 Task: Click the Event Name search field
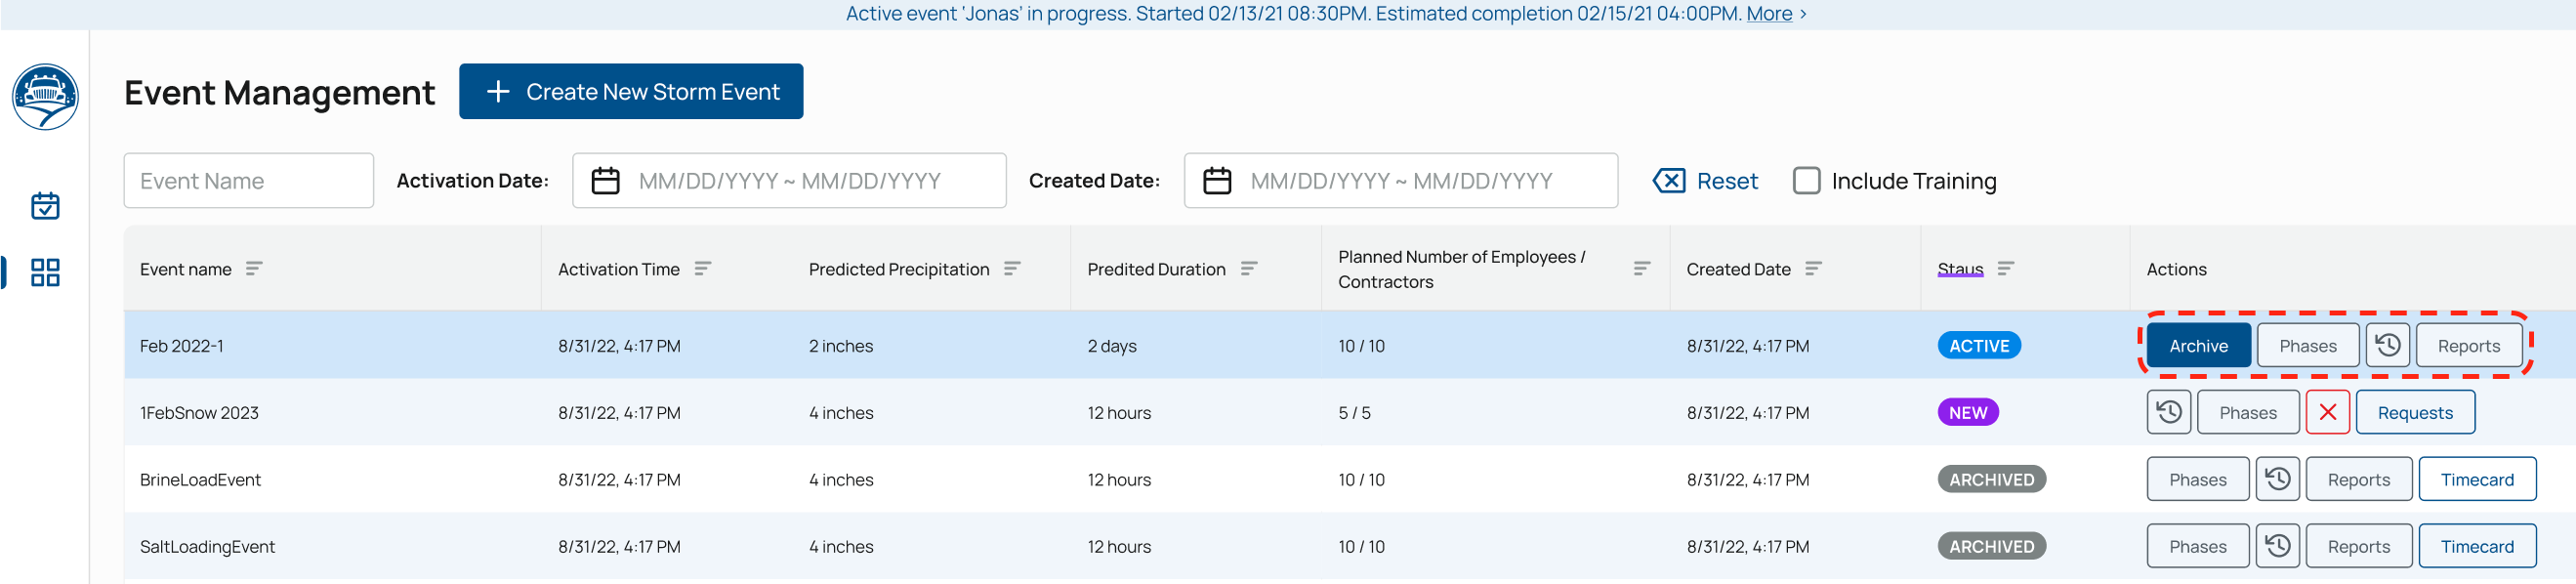tap(248, 181)
